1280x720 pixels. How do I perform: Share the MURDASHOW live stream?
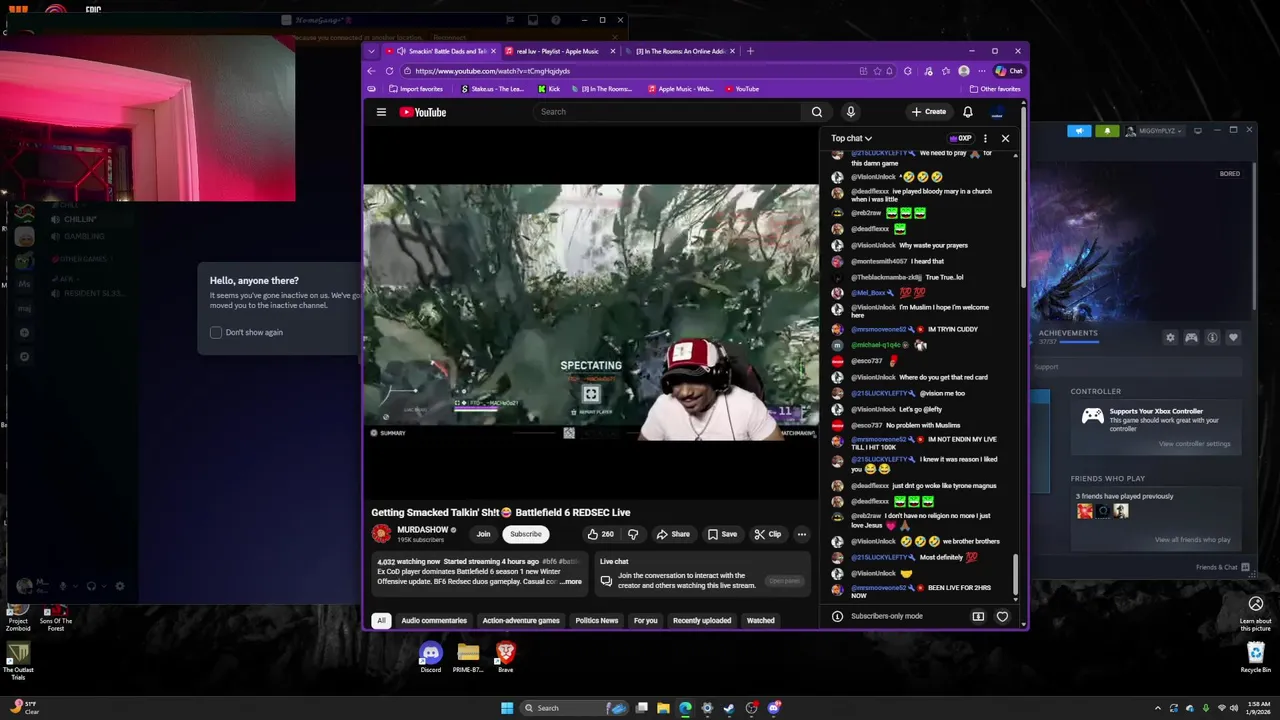[x=673, y=534]
